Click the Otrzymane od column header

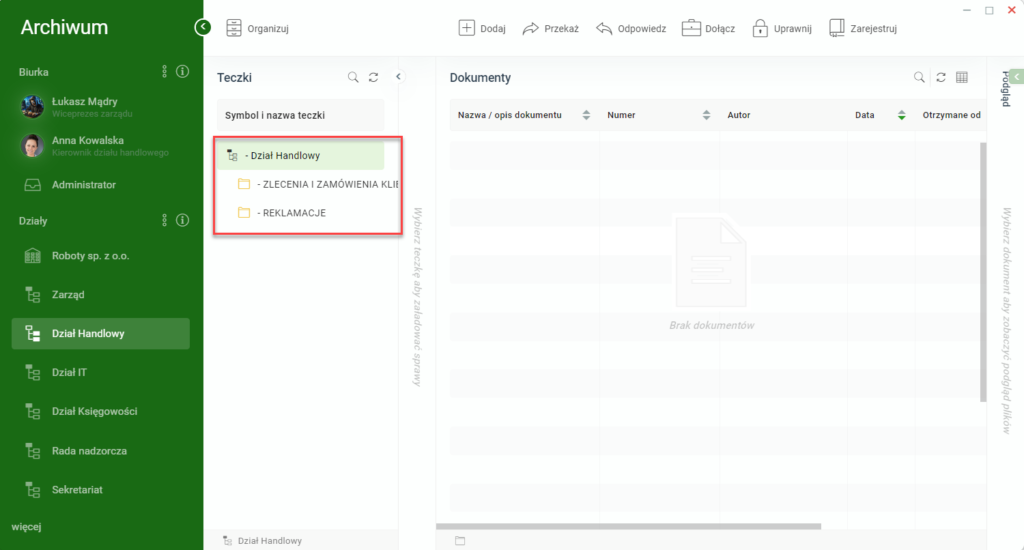point(951,116)
